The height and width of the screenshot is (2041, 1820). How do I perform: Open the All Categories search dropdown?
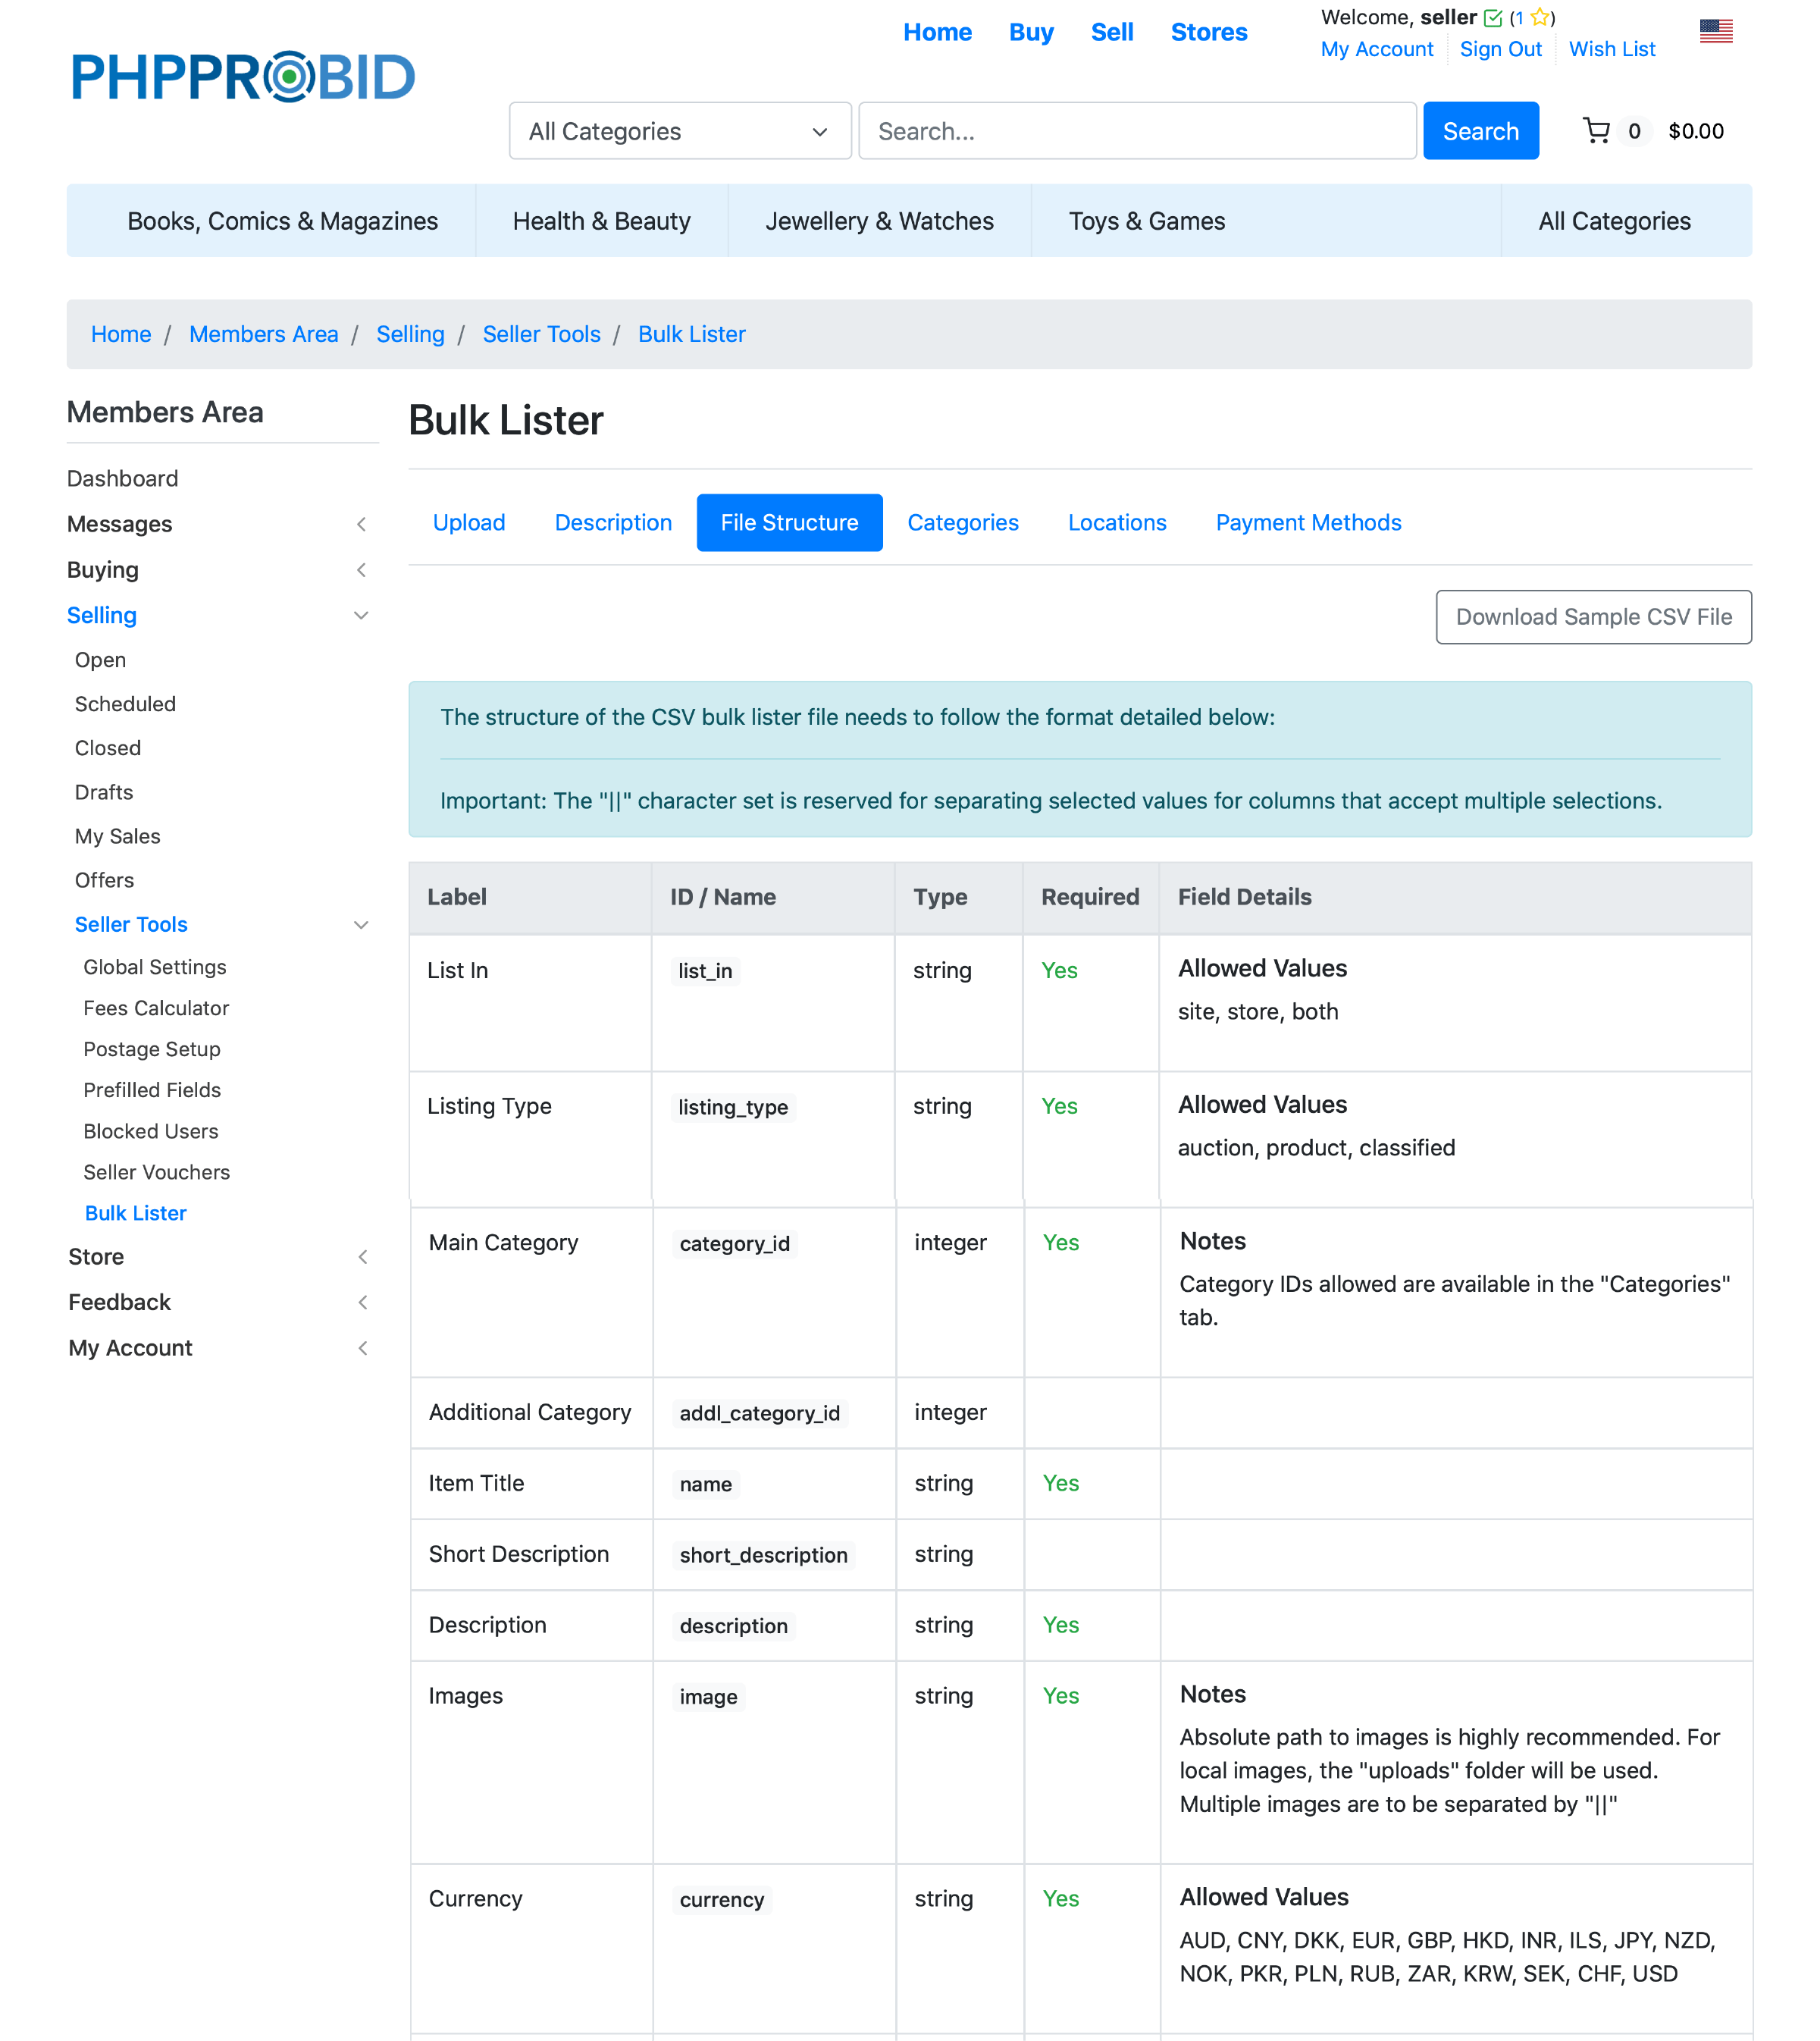[679, 131]
